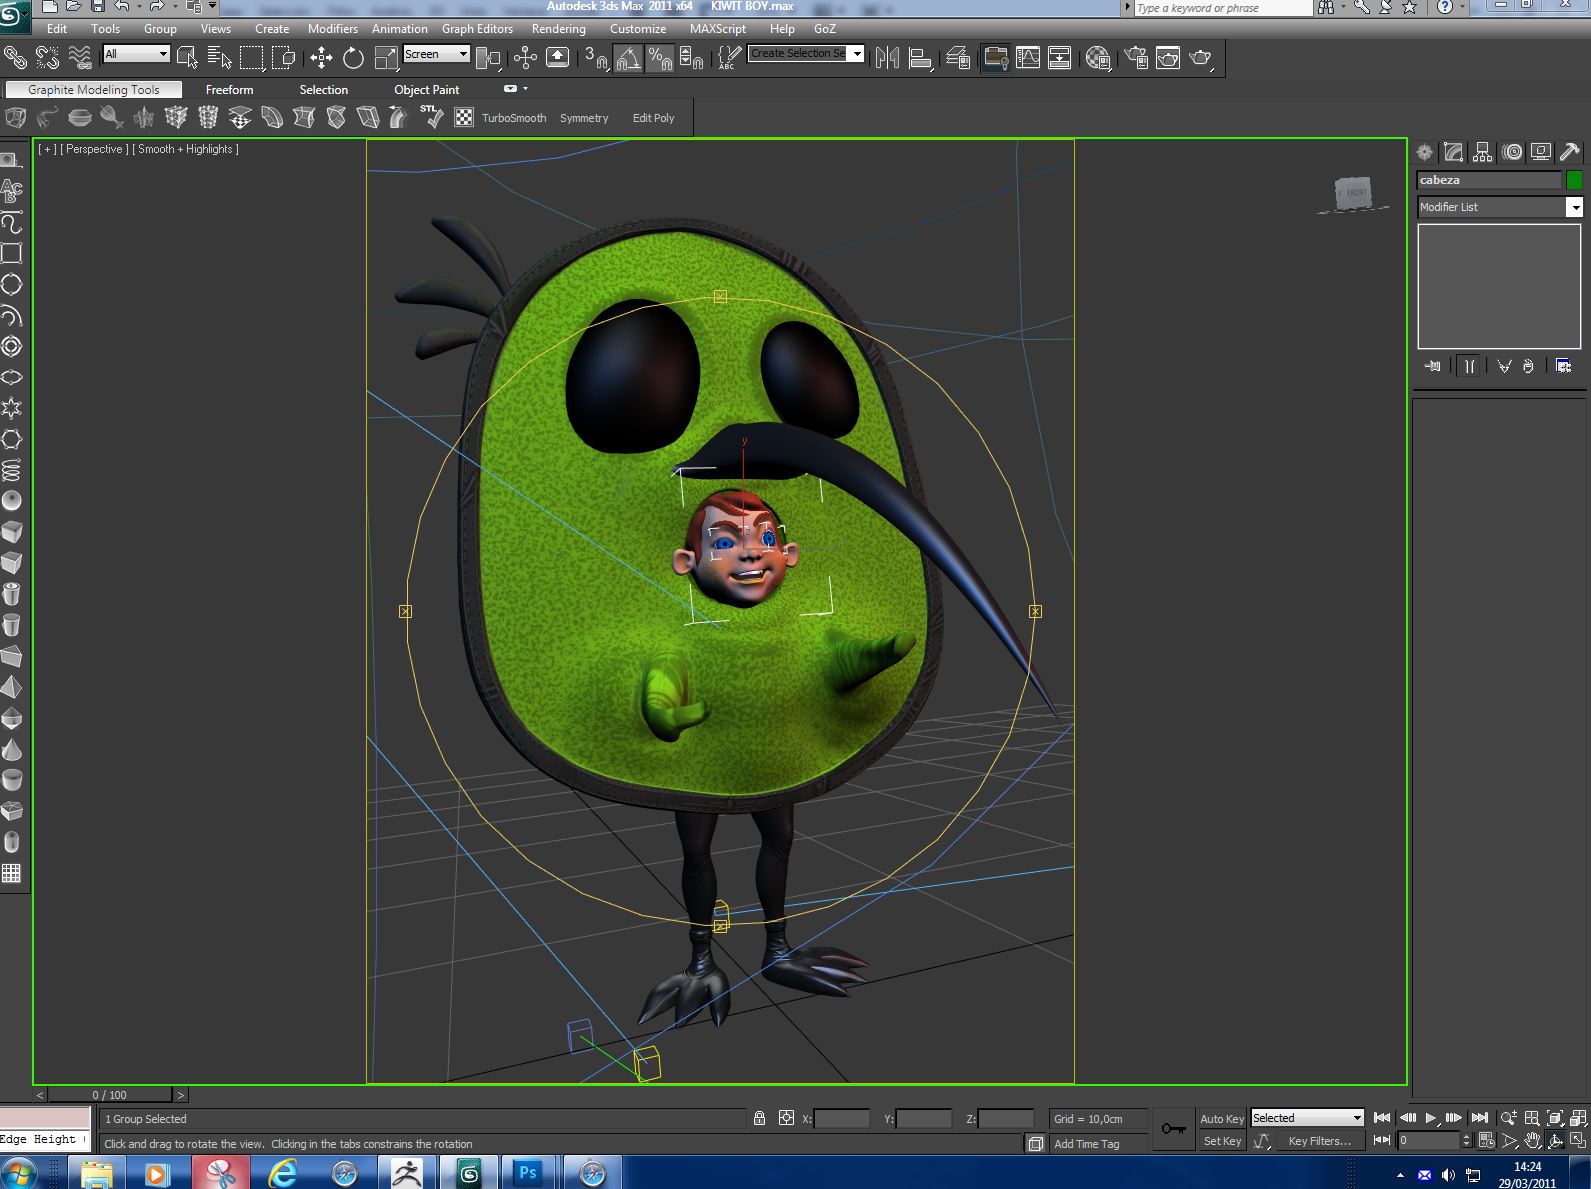The image size is (1591, 1189).
Task: Toggle the Selection Lock padlock
Action: [759, 1118]
